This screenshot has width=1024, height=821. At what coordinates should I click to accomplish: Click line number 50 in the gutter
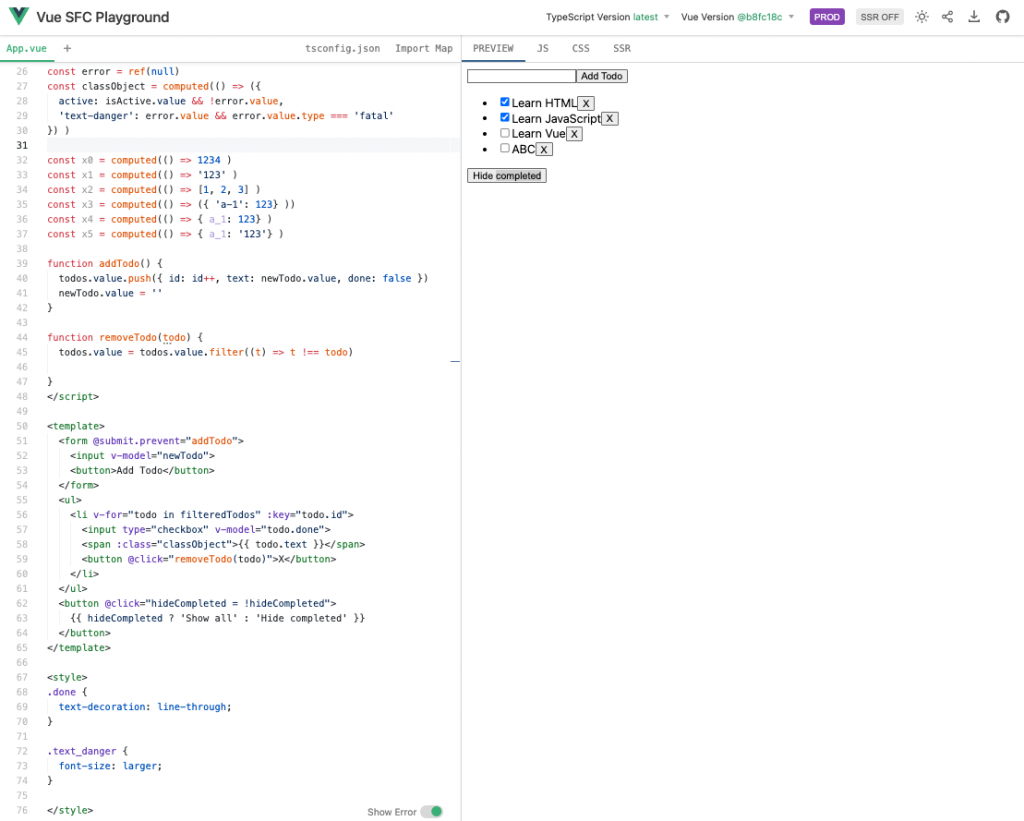click(x=22, y=426)
